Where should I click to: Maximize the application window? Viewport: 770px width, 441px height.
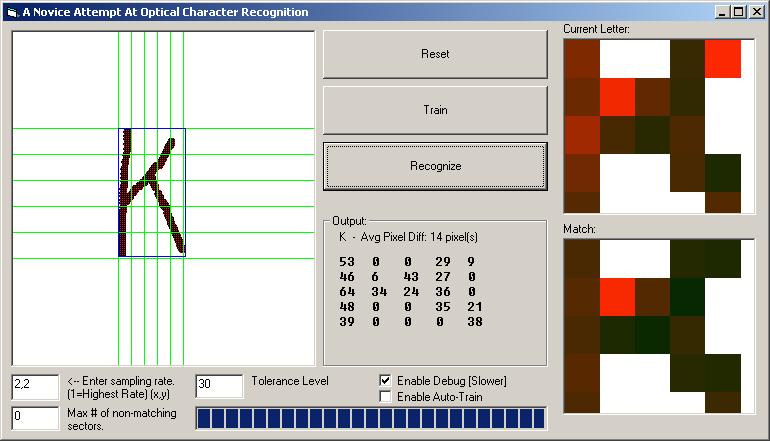(x=739, y=12)
